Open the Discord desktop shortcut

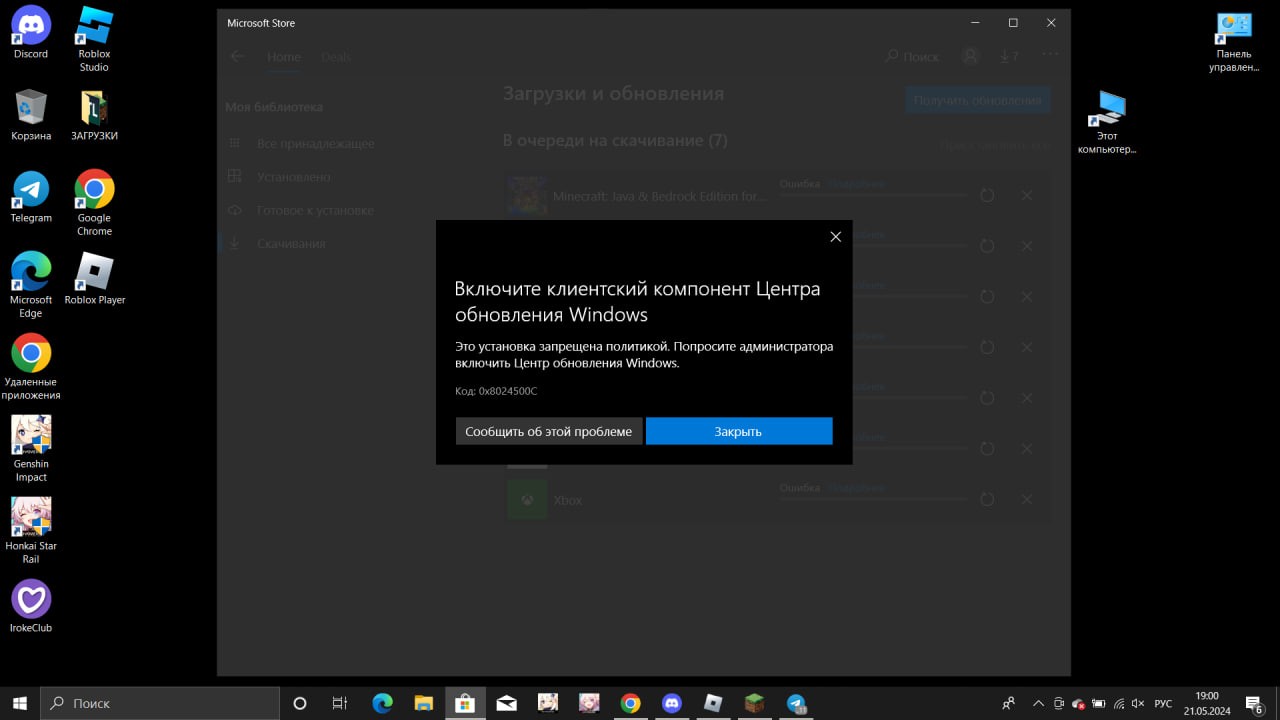[31, 32]
